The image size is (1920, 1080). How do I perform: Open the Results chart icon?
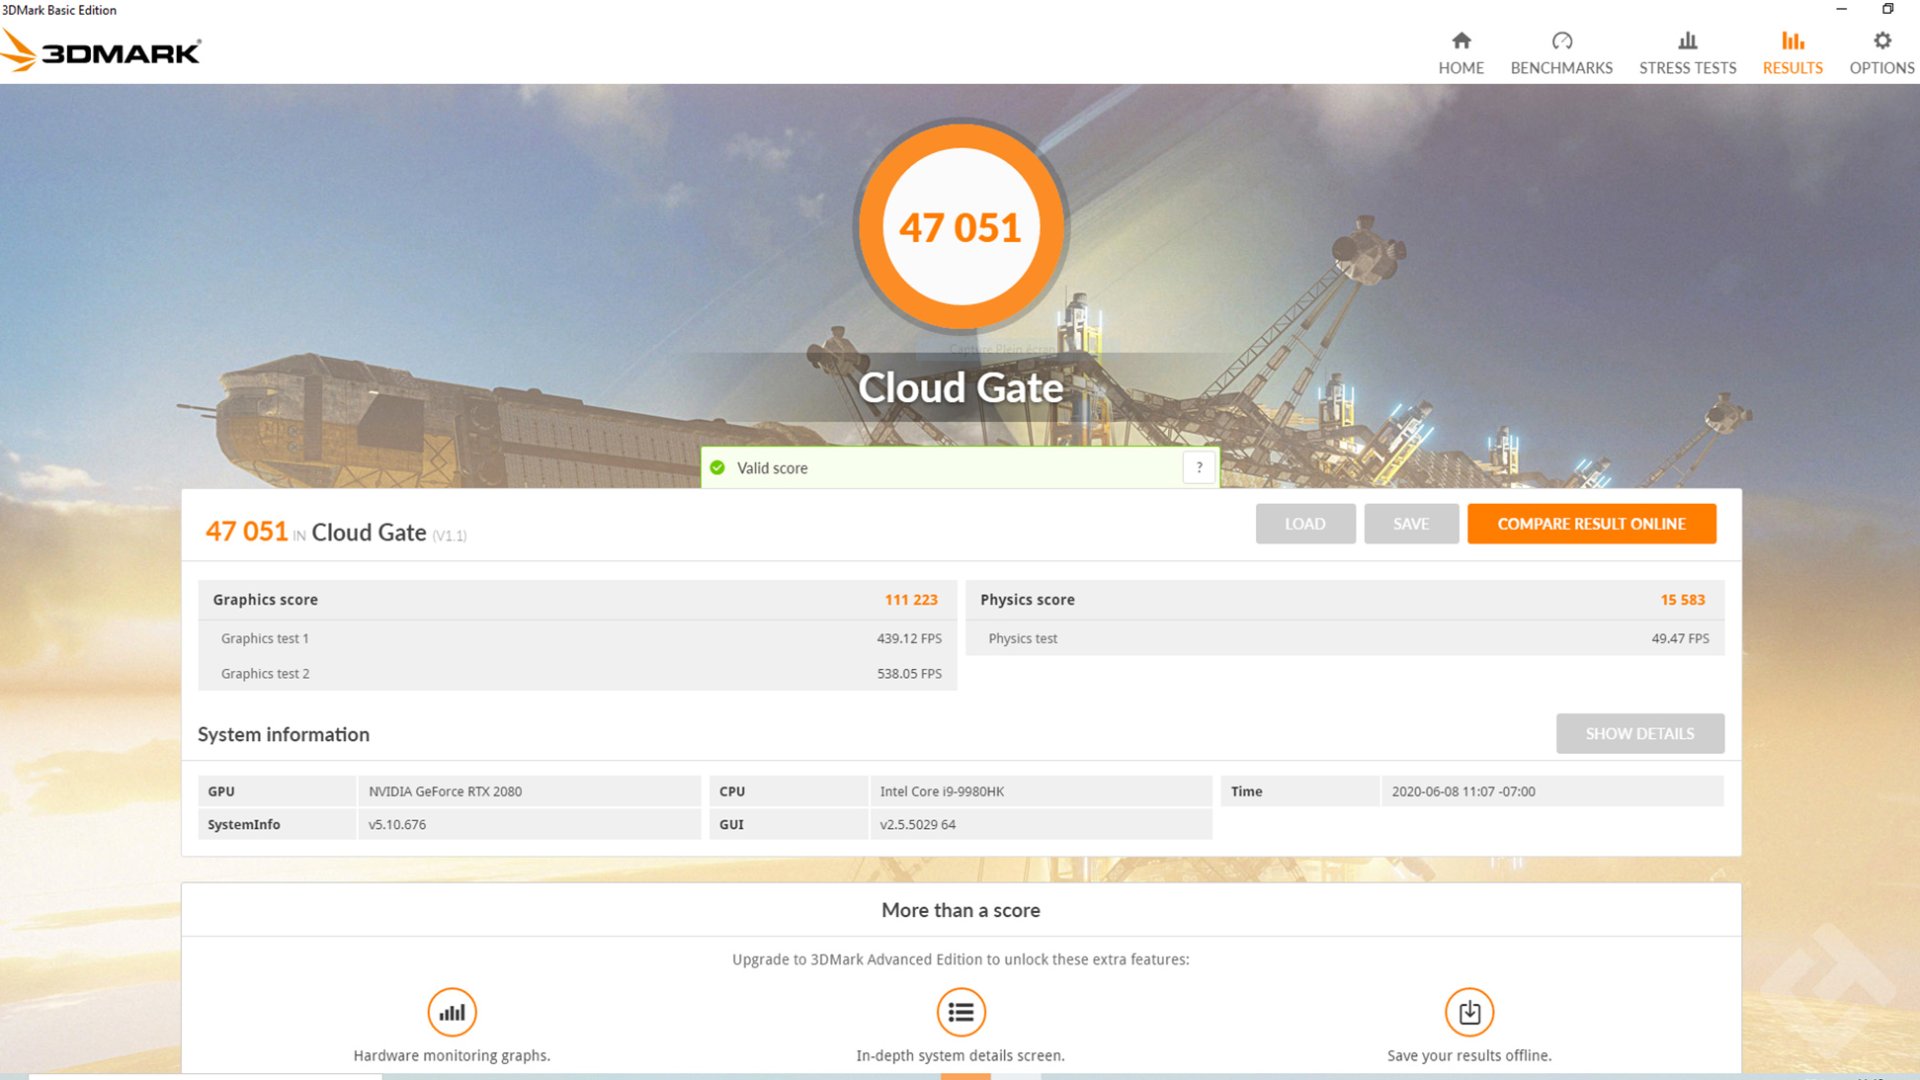pyautogui.click(x=1793, y=41)
